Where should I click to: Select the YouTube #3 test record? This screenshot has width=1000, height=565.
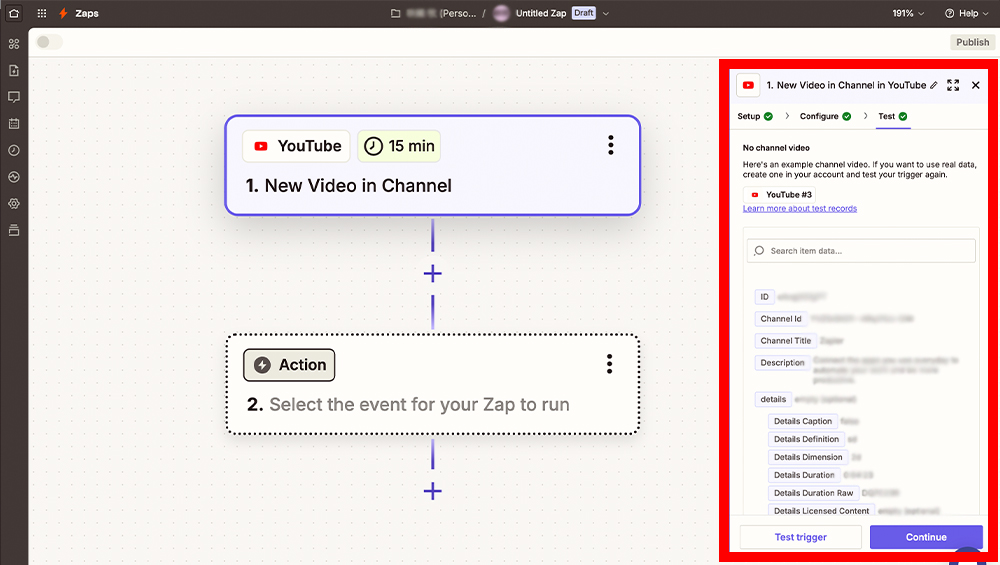coord(779,194)
